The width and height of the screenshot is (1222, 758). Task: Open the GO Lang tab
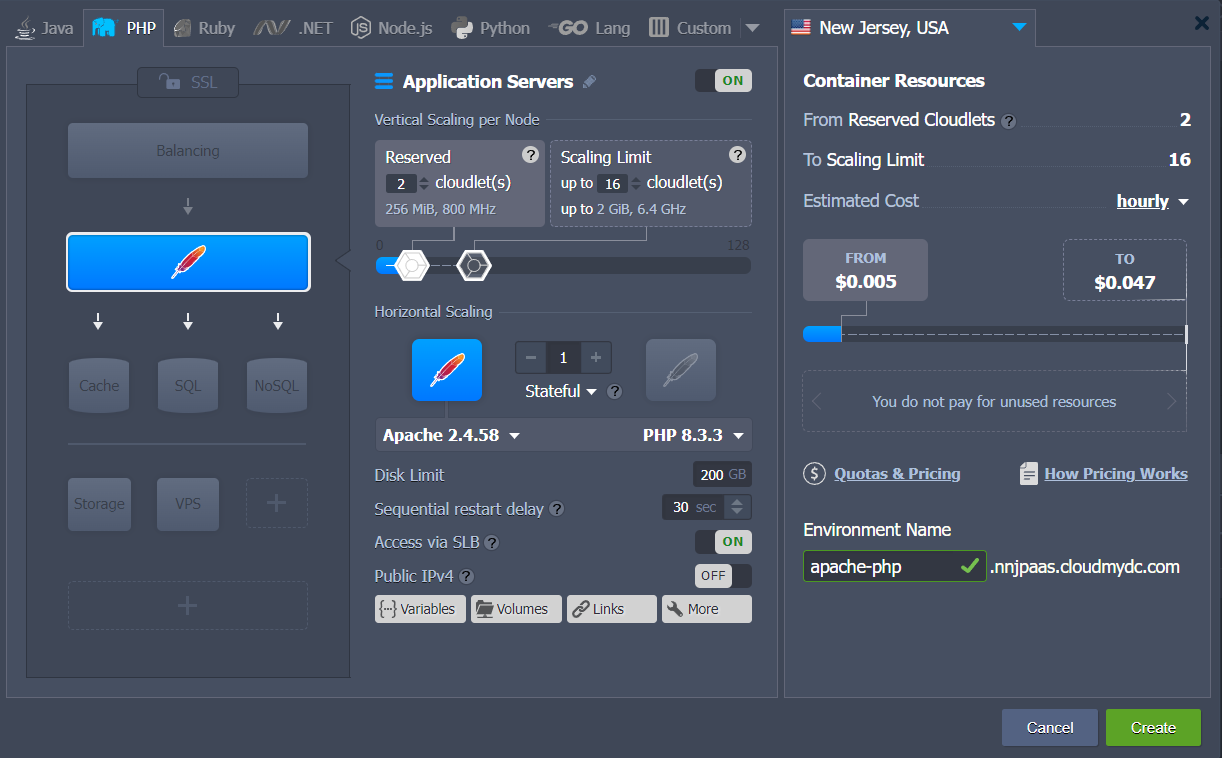click(x=589, y=28)
